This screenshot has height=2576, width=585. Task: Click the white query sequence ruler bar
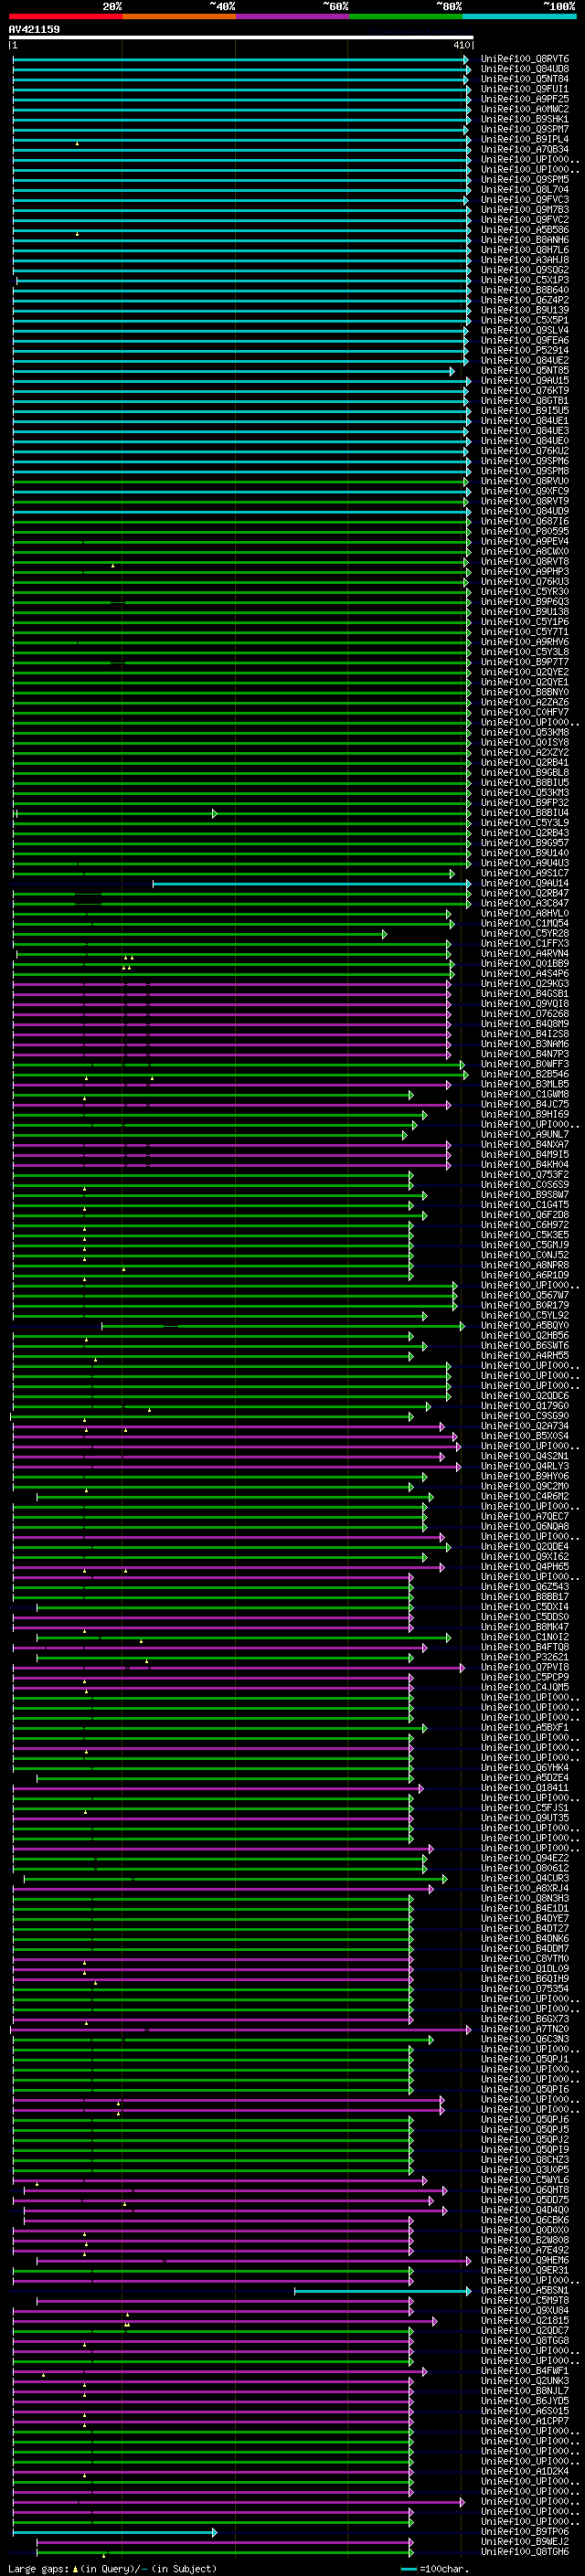(x=241, y=38)
